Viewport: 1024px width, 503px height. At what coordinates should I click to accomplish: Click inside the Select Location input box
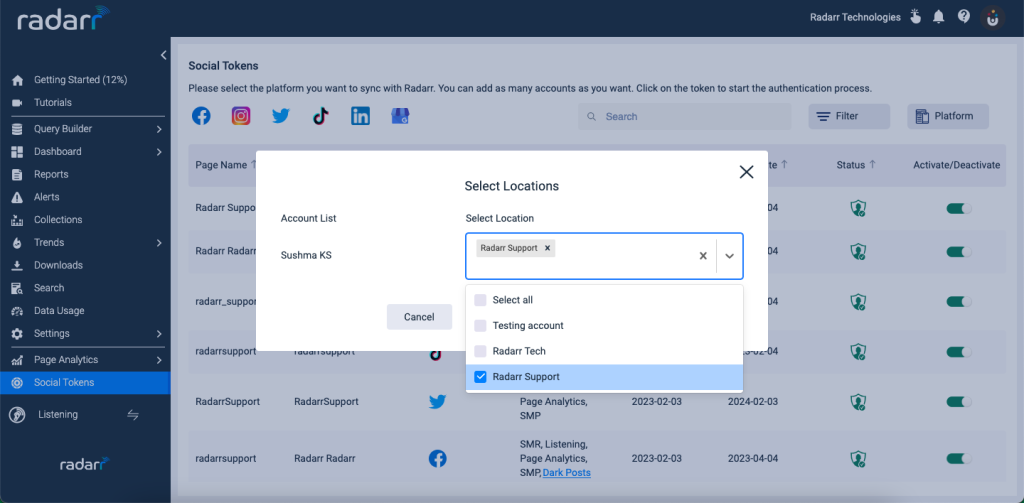604,256
